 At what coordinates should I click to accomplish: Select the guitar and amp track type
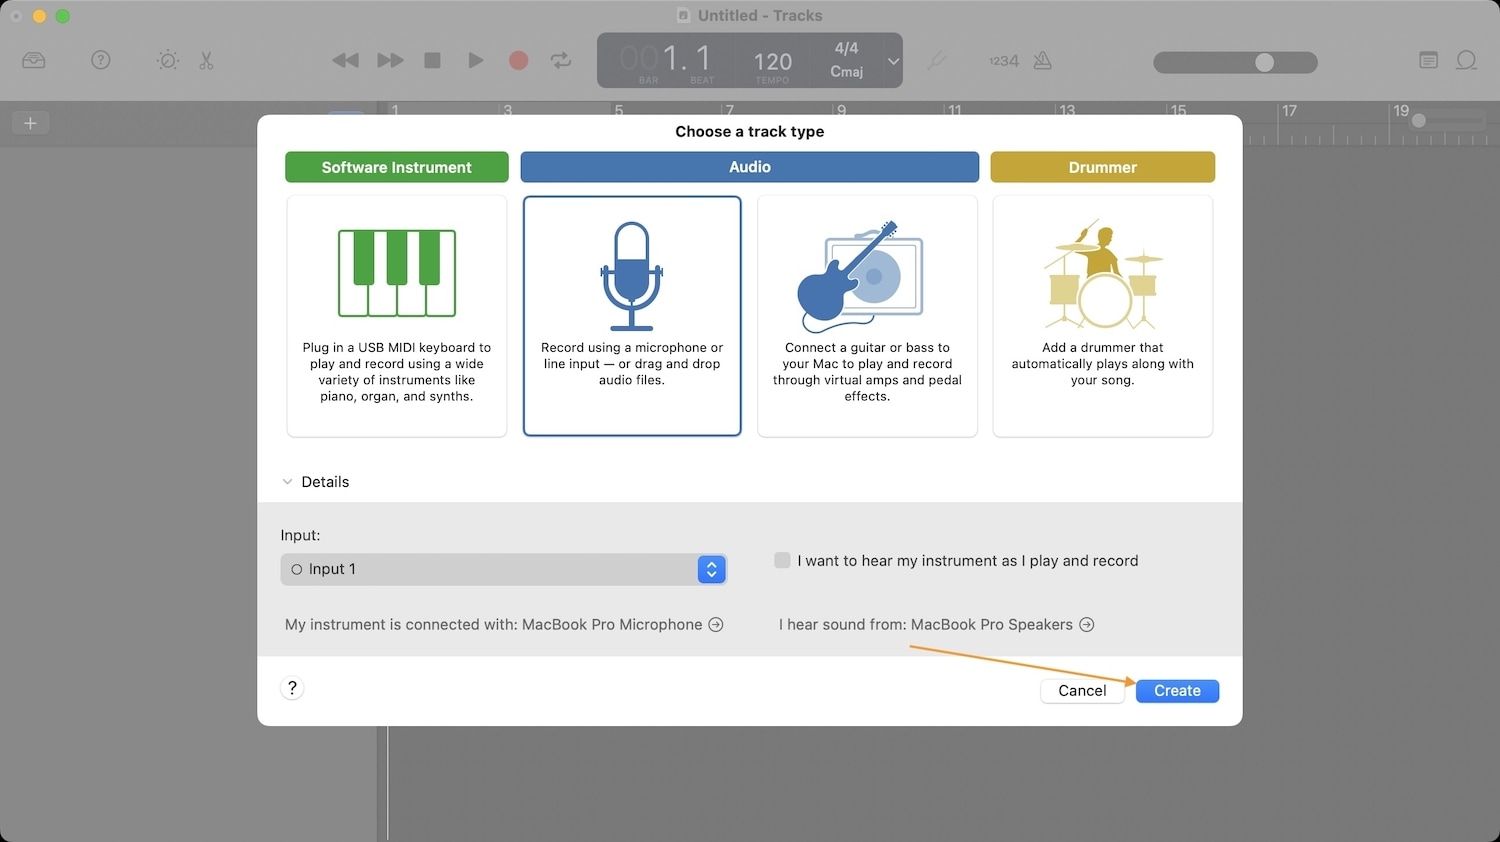pos(867,315)
